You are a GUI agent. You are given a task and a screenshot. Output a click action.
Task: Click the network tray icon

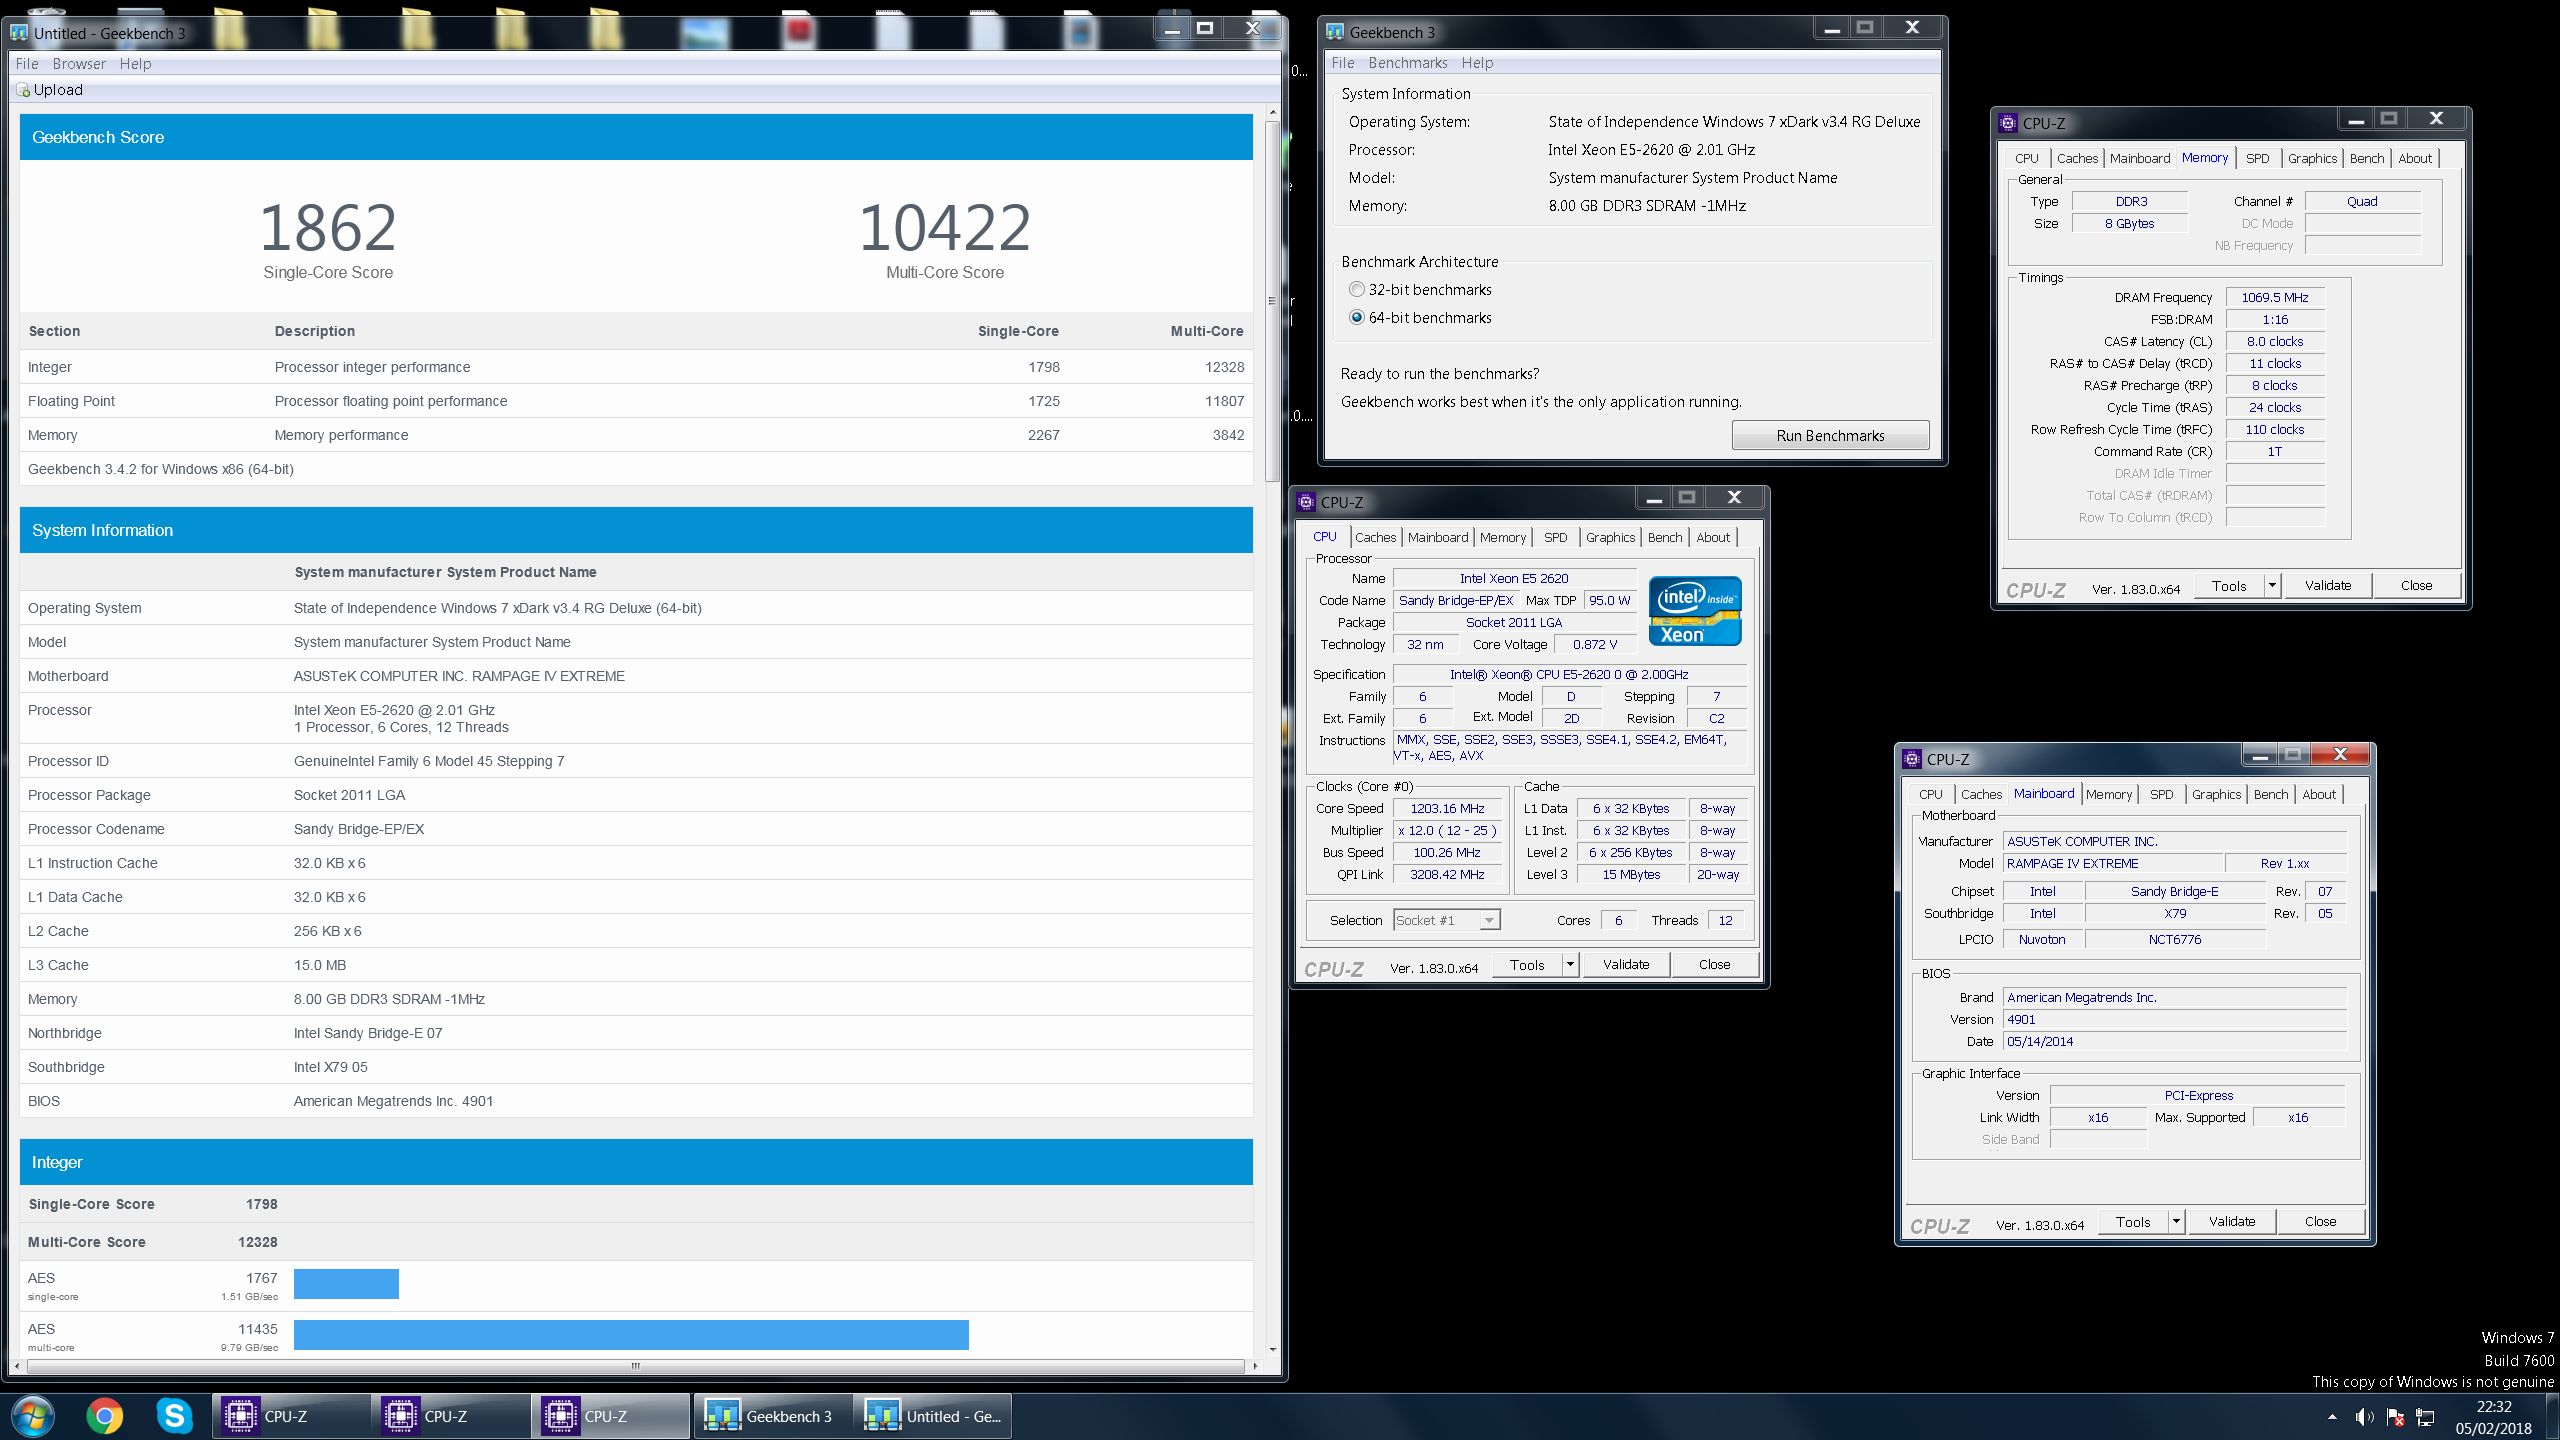[2425, 1417]
